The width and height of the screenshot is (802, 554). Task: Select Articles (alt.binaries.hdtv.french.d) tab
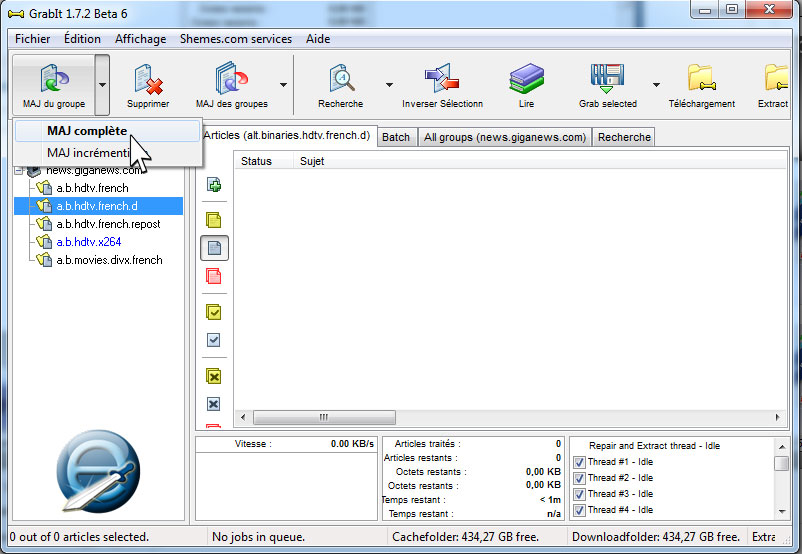287,136
